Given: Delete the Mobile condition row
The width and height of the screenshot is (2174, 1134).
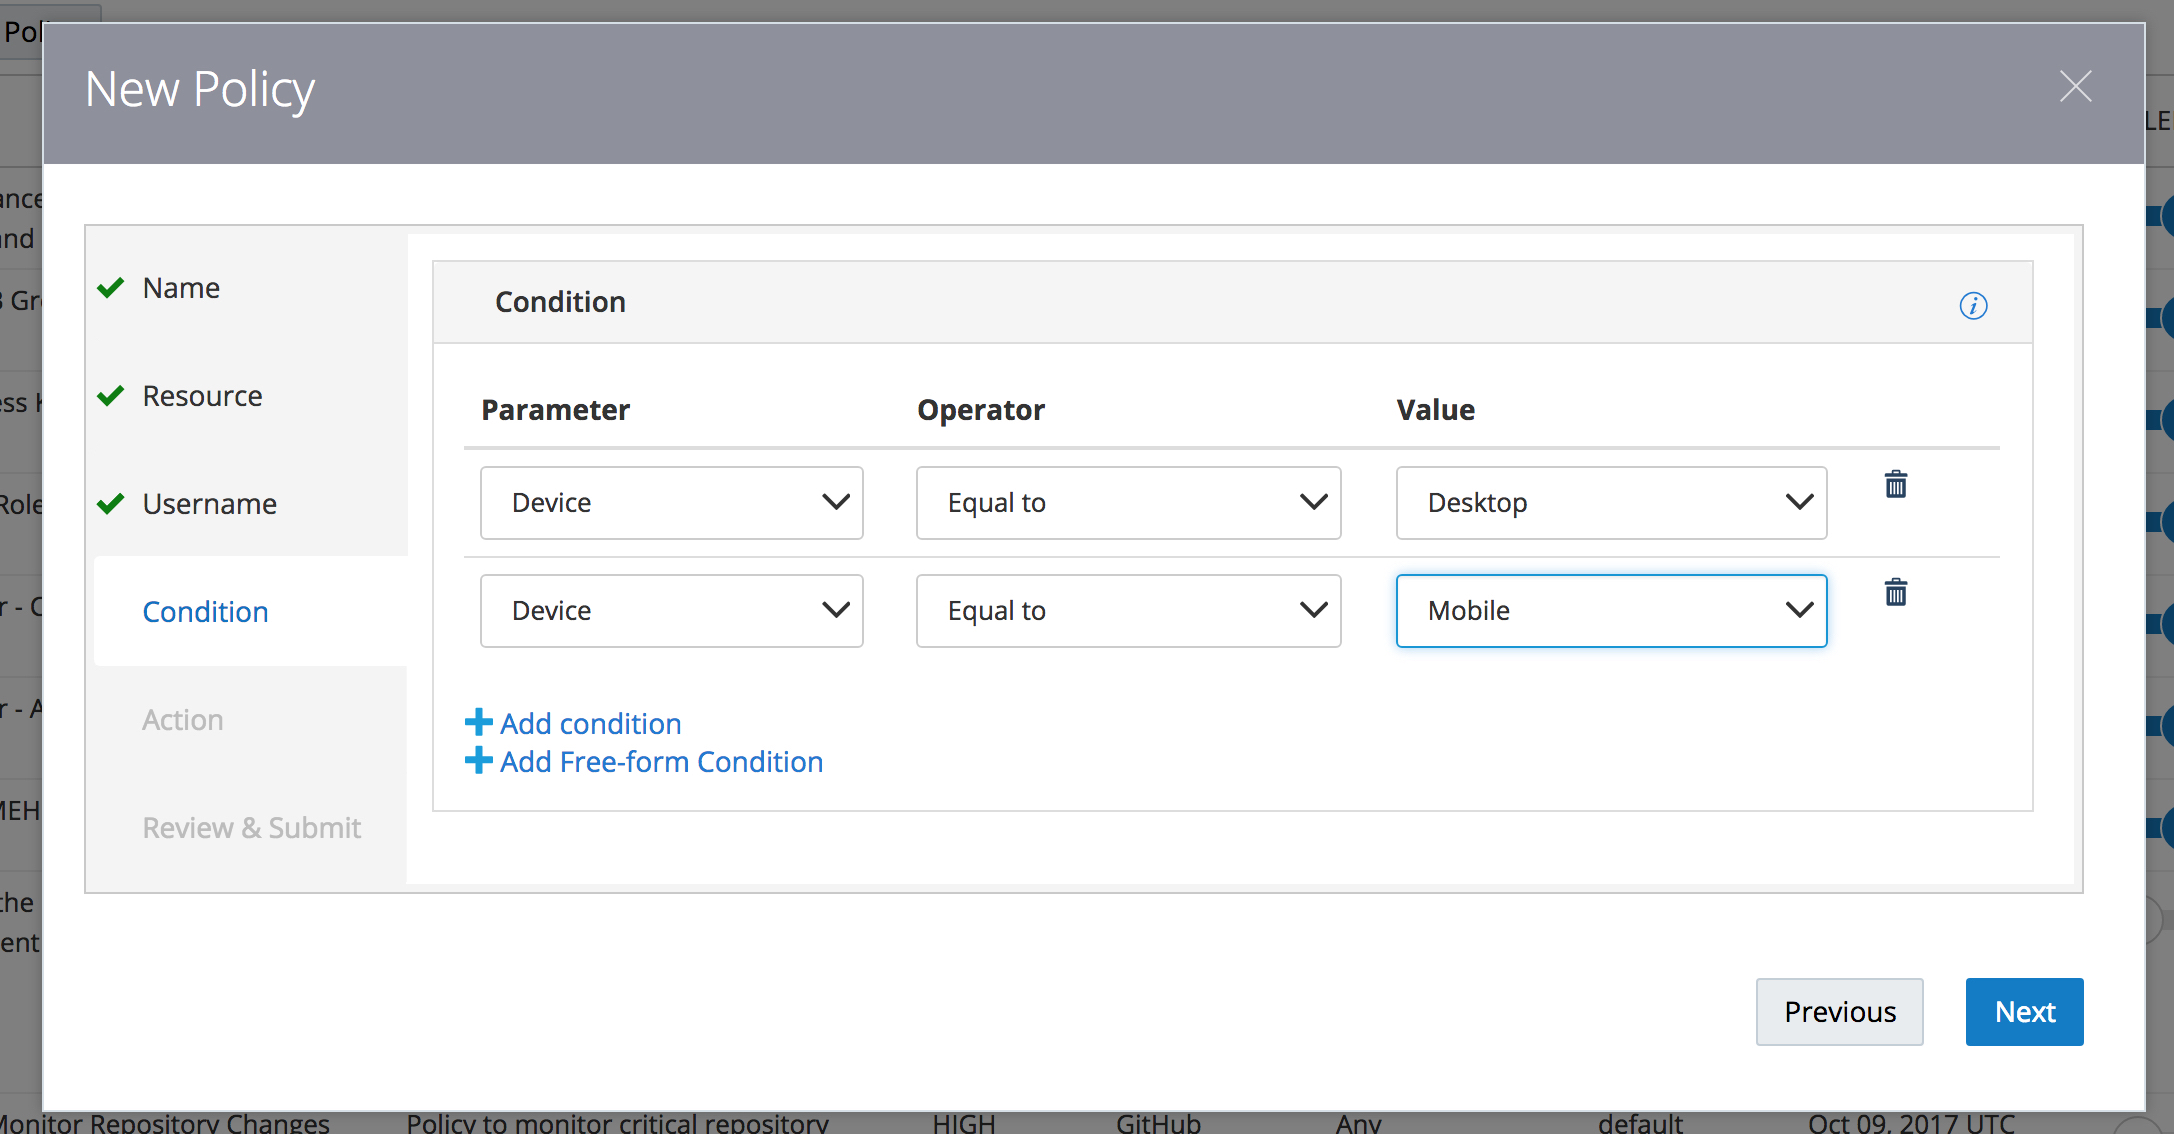Looking at the screenshot, I should [x=1895, y=593].
